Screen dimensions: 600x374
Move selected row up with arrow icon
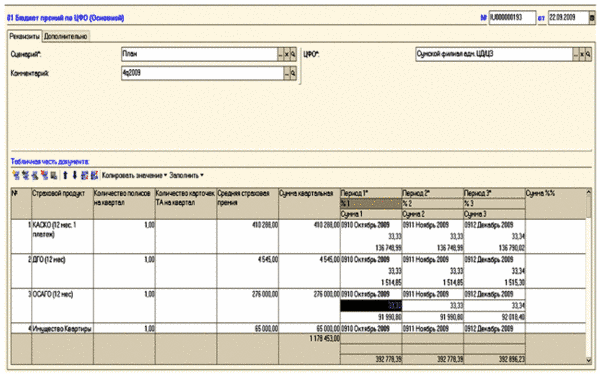65,175
